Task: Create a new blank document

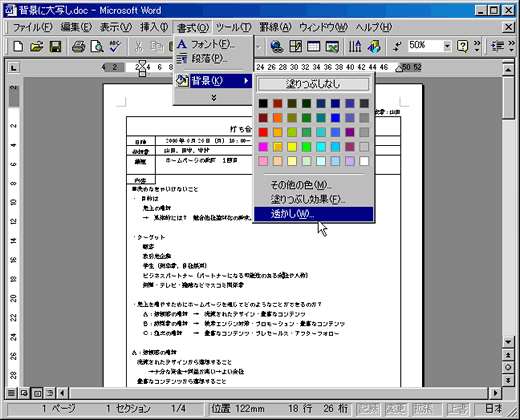Action: coord(18,46)
